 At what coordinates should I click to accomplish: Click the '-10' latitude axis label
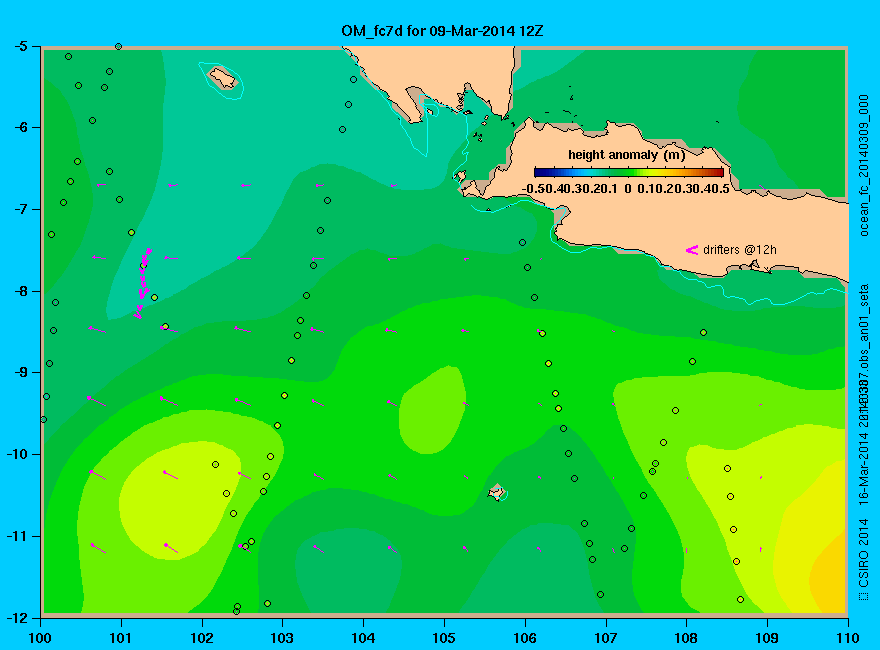(17, 454)
